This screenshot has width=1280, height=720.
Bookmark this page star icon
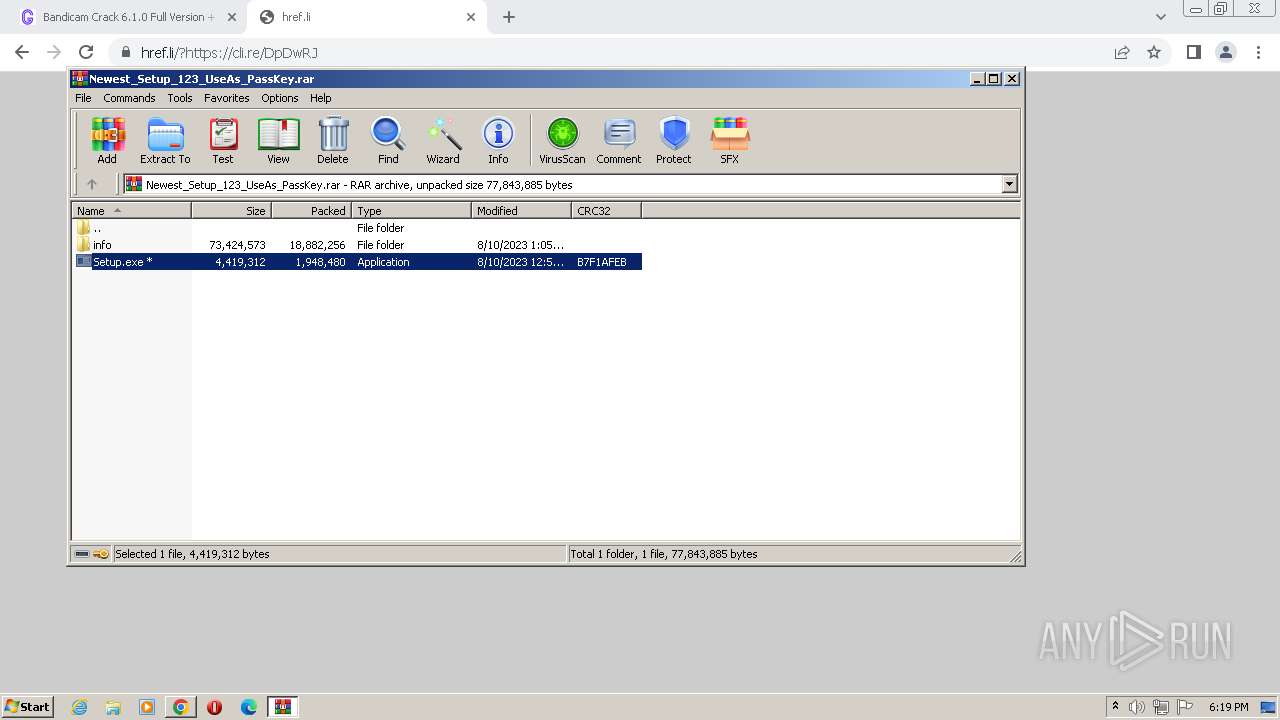pos(1154,52)
